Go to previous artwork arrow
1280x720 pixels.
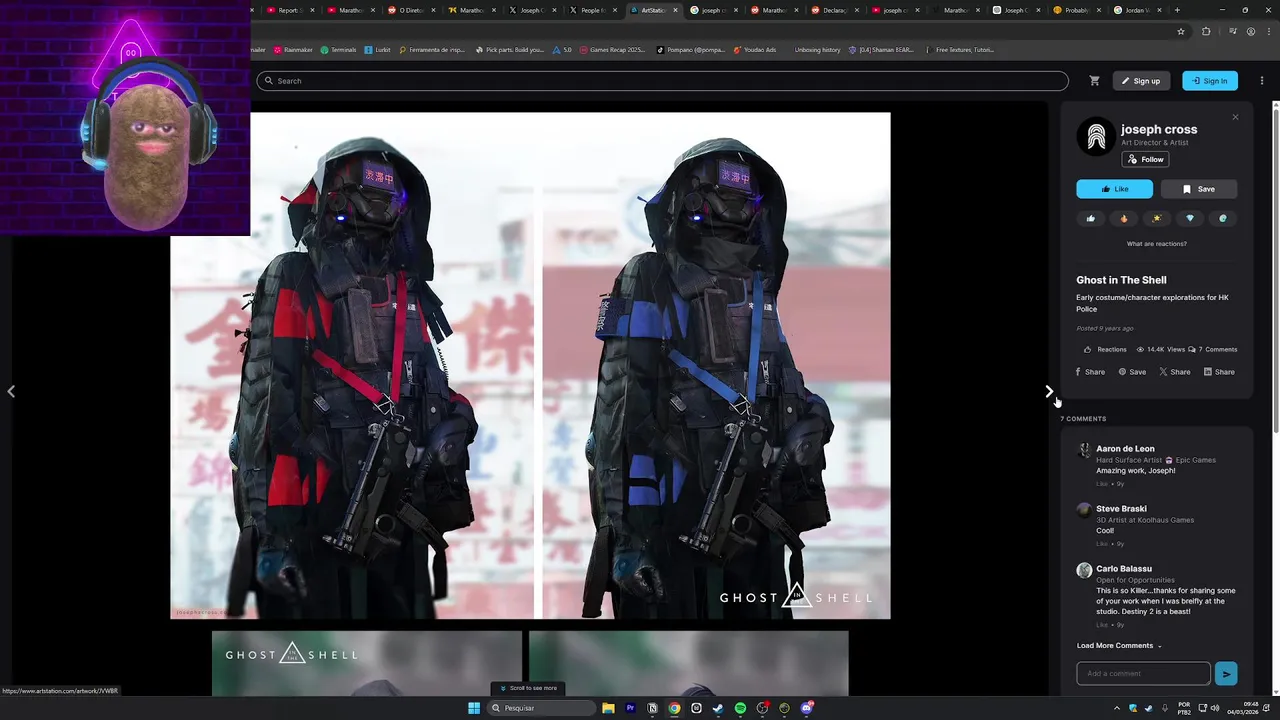point(11,391)
